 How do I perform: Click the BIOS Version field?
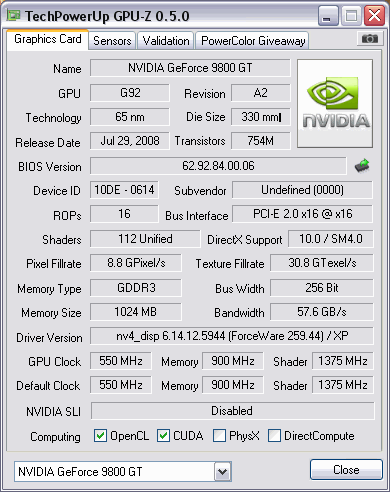point(218,166)
